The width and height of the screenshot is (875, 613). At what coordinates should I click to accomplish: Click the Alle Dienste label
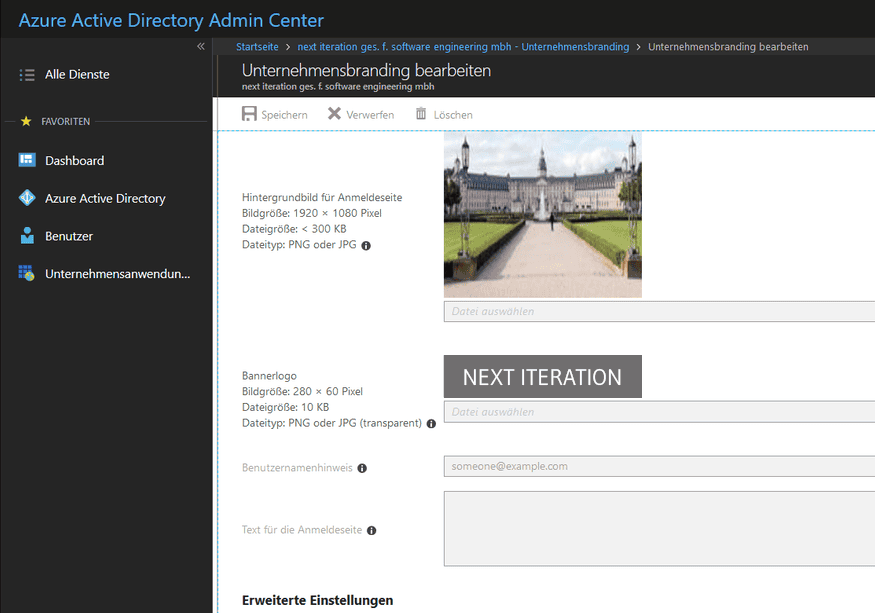pyautogui.click(x=77, y=74)
